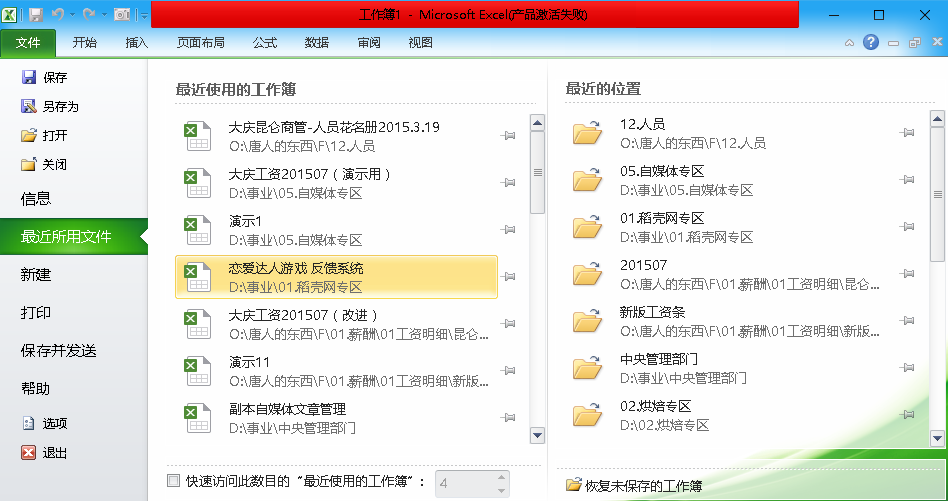Pin 大庆工资201507（演示用）workbook to list
This screenshot has width=948, height=501.
[508, 183]
